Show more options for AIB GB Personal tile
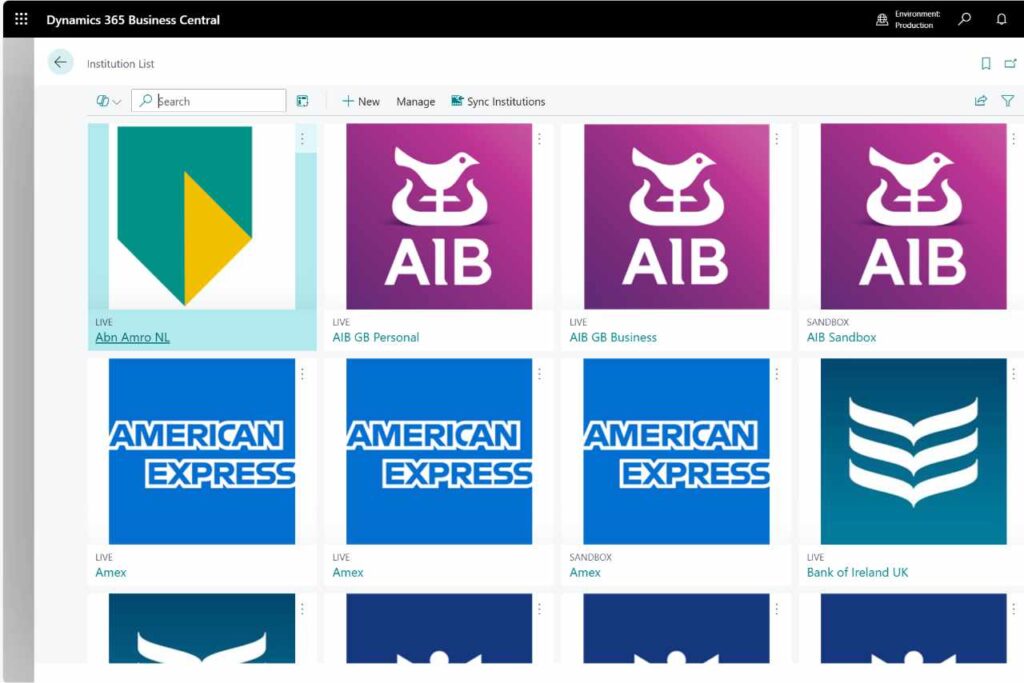 point(539,139)
